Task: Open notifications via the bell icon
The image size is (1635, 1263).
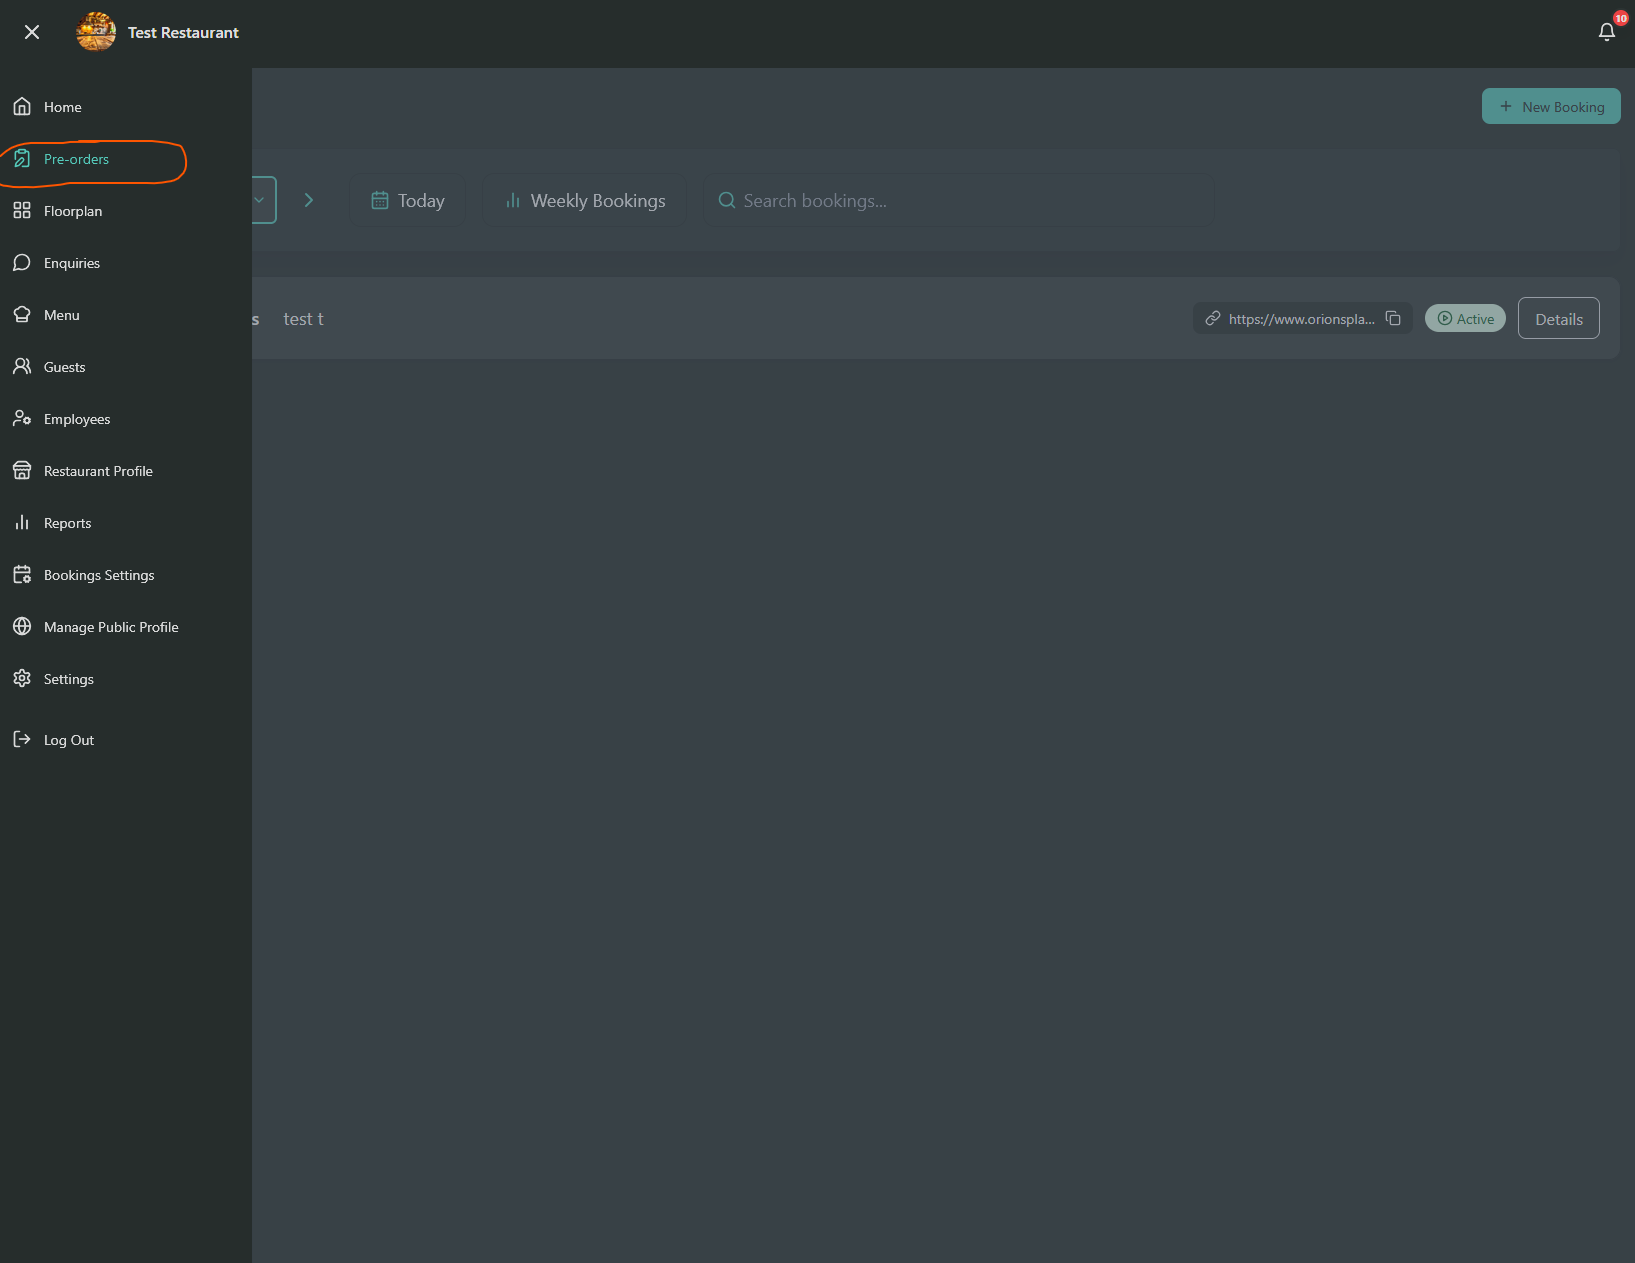Action: [1606, 31]
